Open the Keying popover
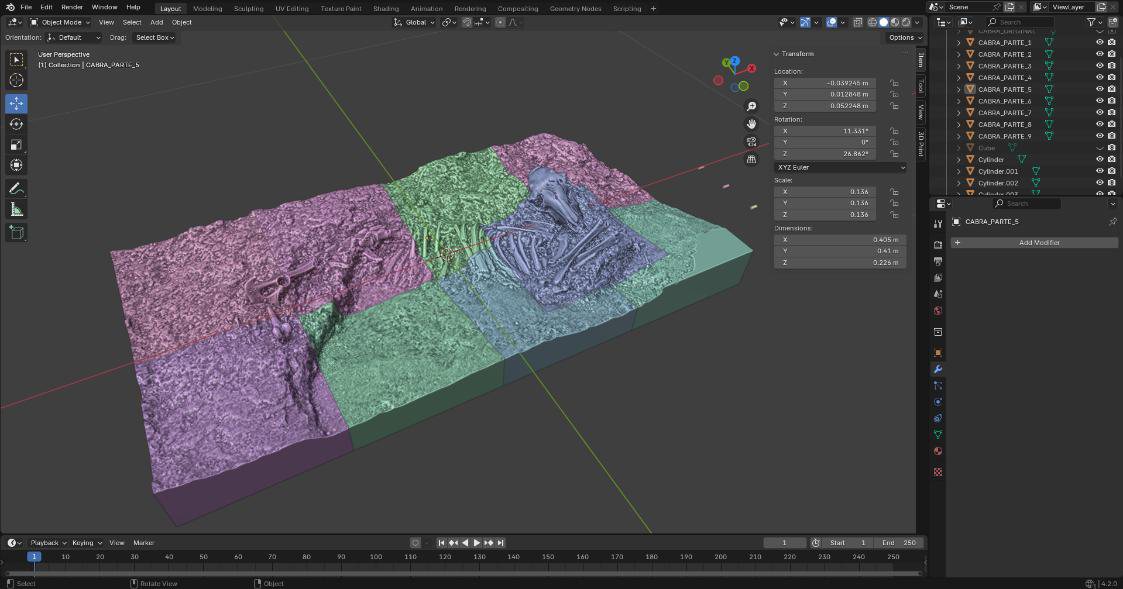The height and width of the screenshot is (589, 1123). 87,542
